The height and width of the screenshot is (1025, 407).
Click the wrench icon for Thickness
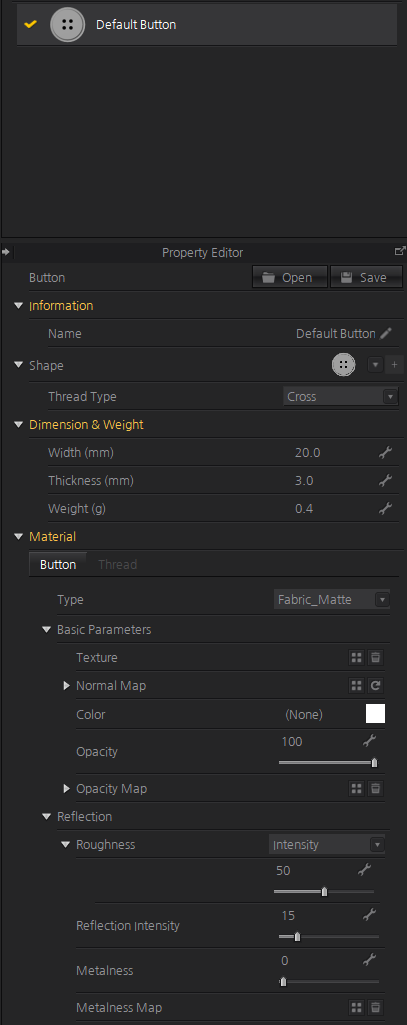(385, 480)
